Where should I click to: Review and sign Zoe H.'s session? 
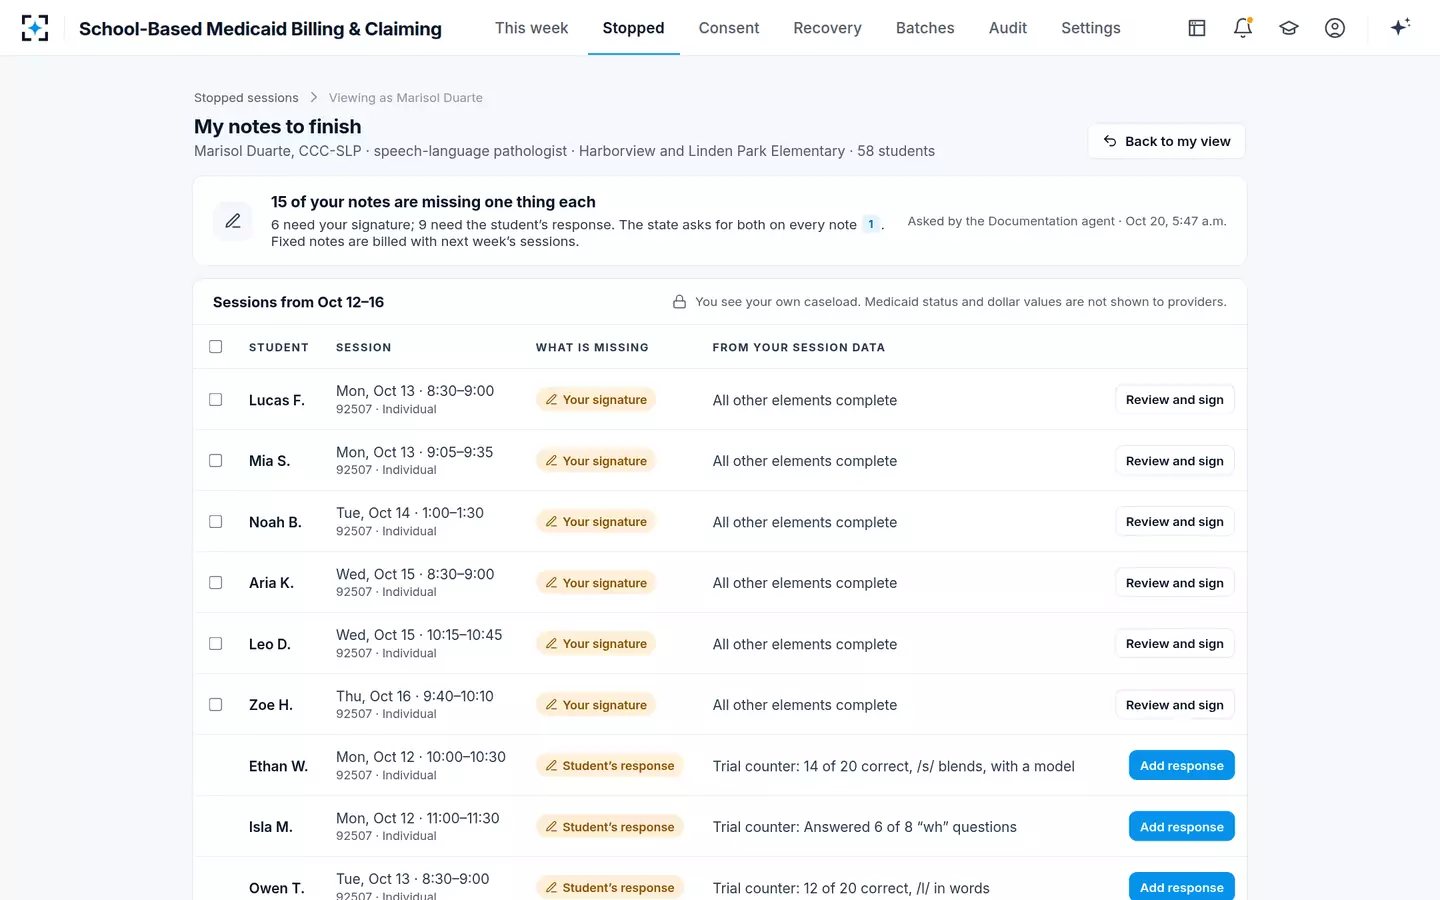pyautogui.click(x=1174, y=705)
